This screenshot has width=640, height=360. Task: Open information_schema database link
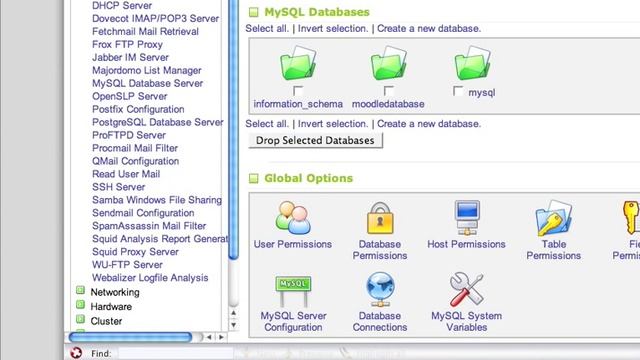298,104
